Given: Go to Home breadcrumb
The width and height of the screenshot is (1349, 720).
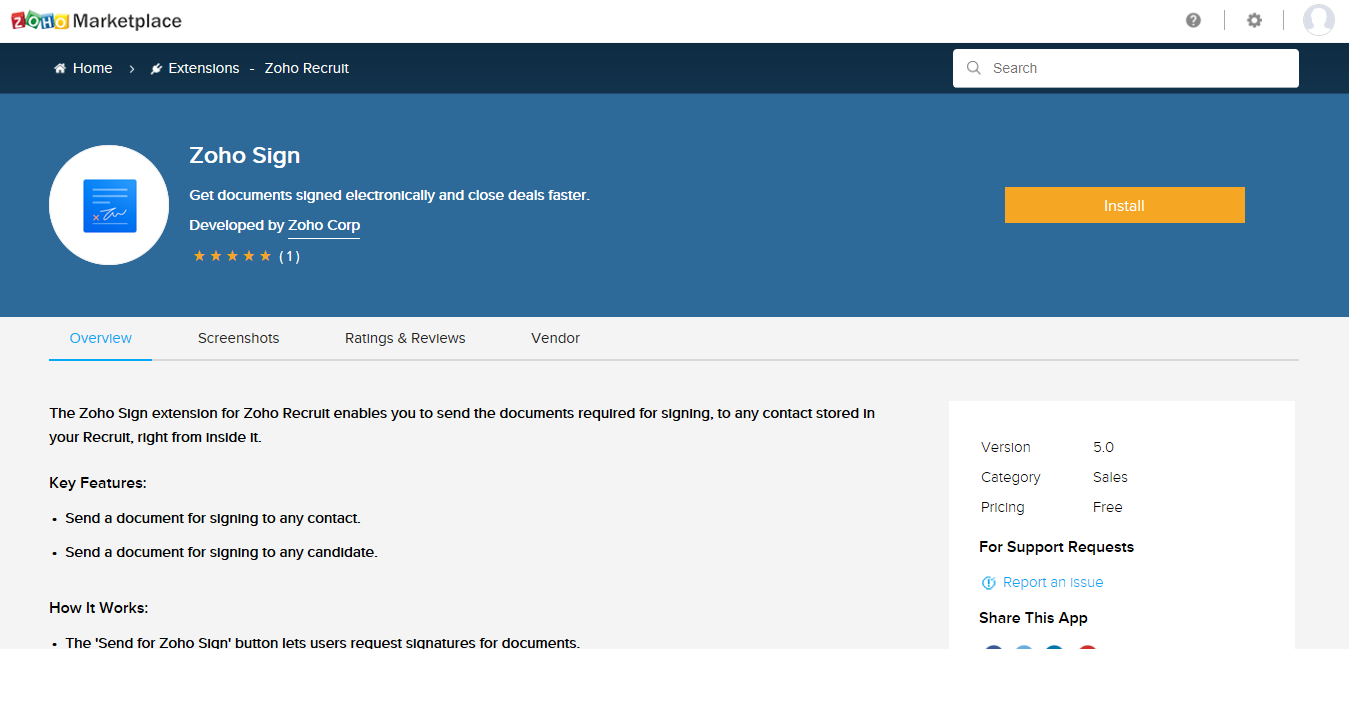Looking at the screenshot, I should click(92, 68).
